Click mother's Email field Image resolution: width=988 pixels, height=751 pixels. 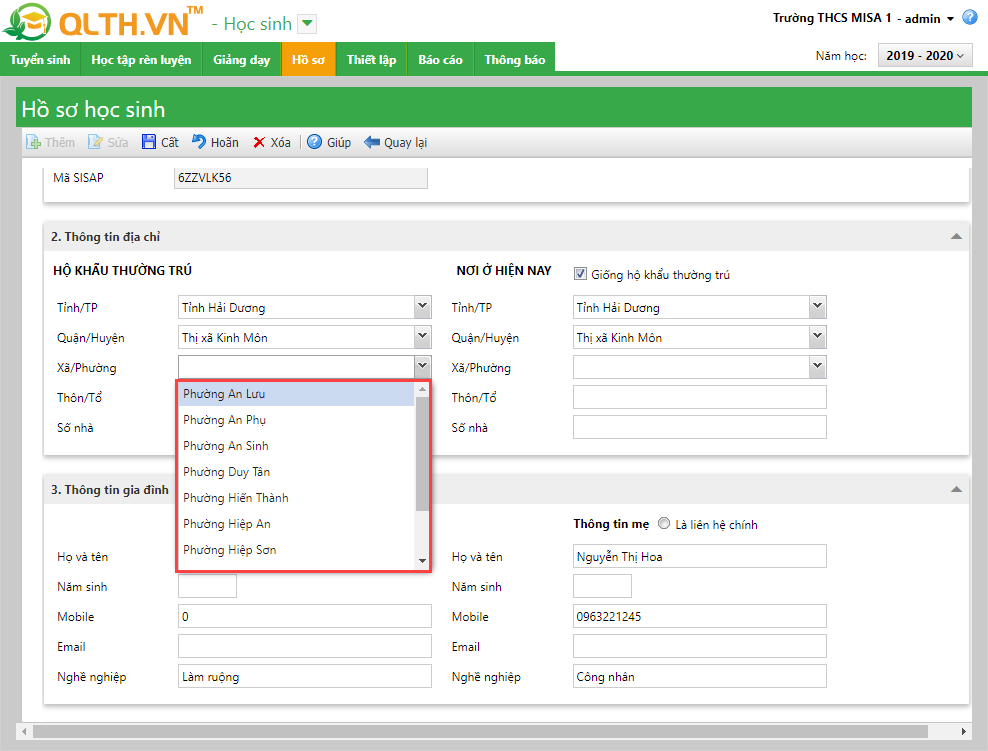[x=699, y=646]
